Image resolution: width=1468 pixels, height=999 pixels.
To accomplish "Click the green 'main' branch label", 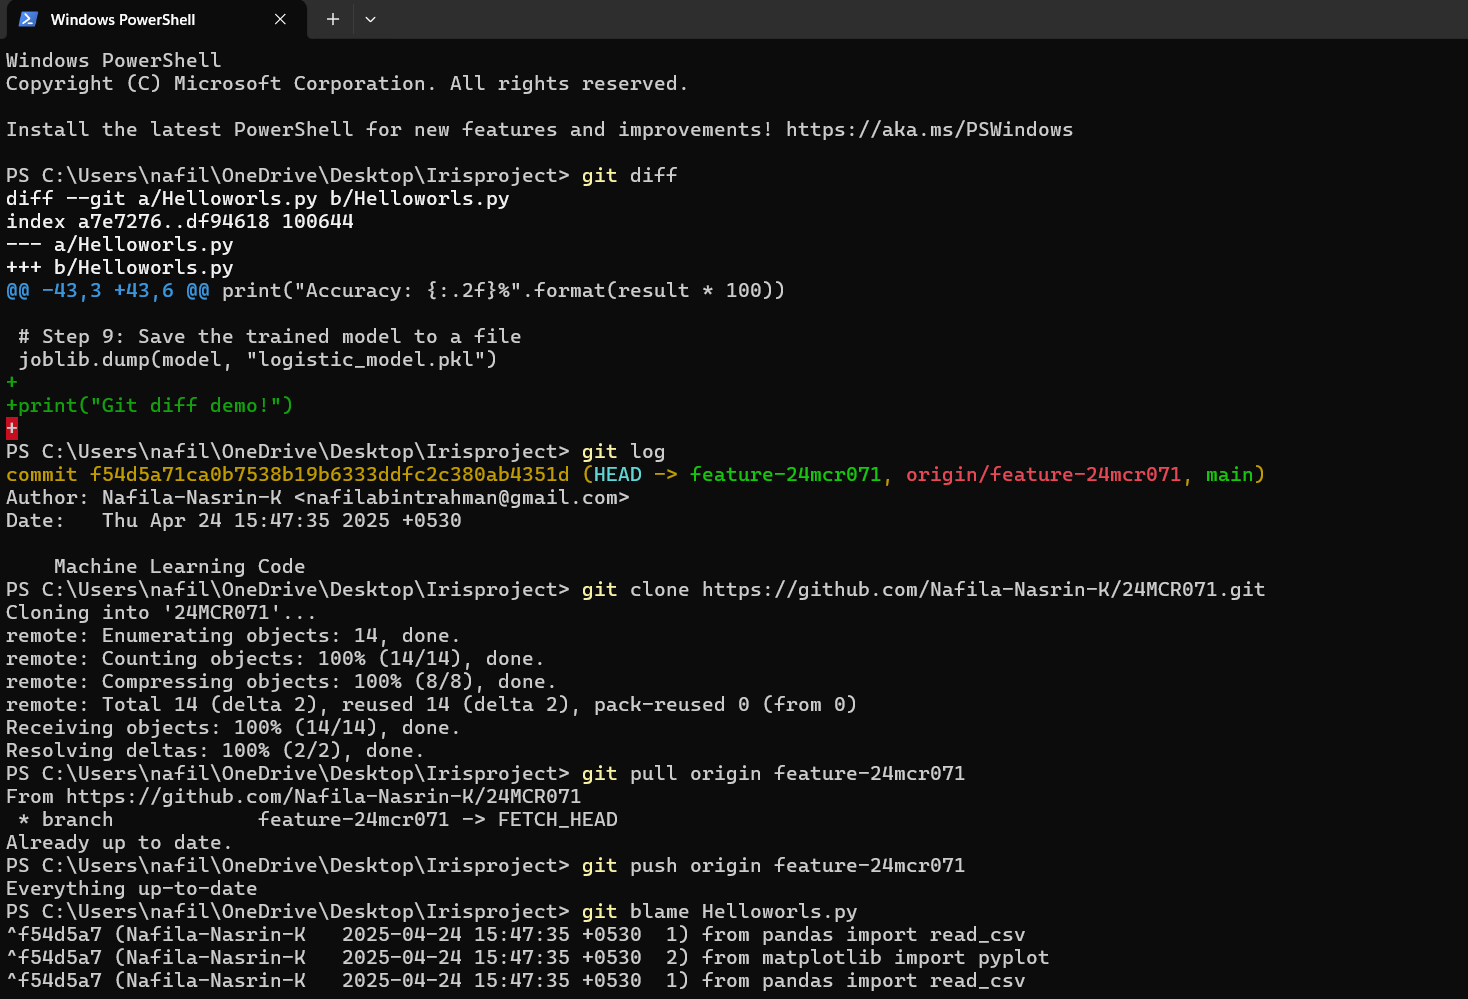I will pyautogui.click(x=1229, y=475).
